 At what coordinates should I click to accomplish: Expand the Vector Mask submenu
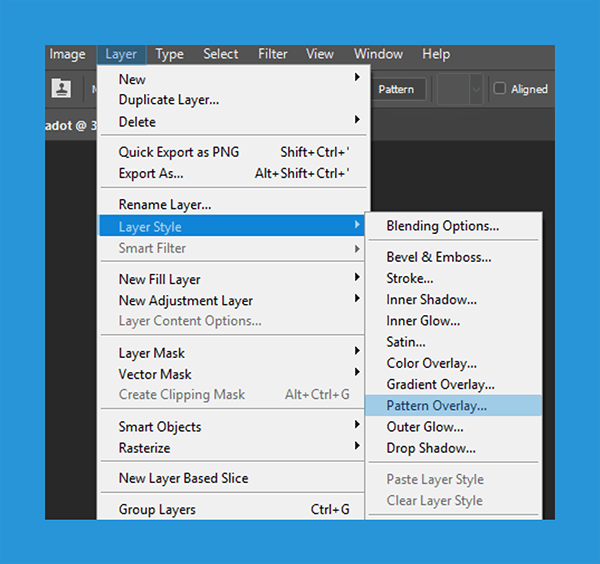click(x=232, y=374)
